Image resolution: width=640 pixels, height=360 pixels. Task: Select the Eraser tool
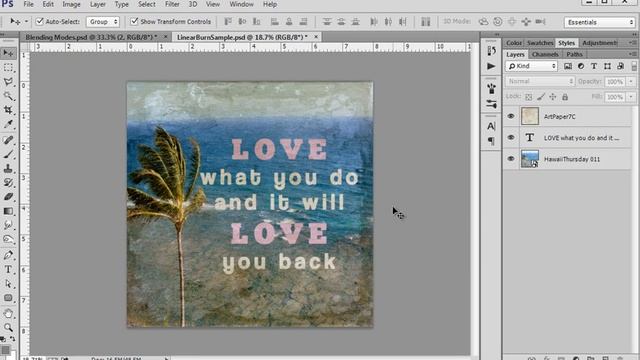(x=8, y=197)
